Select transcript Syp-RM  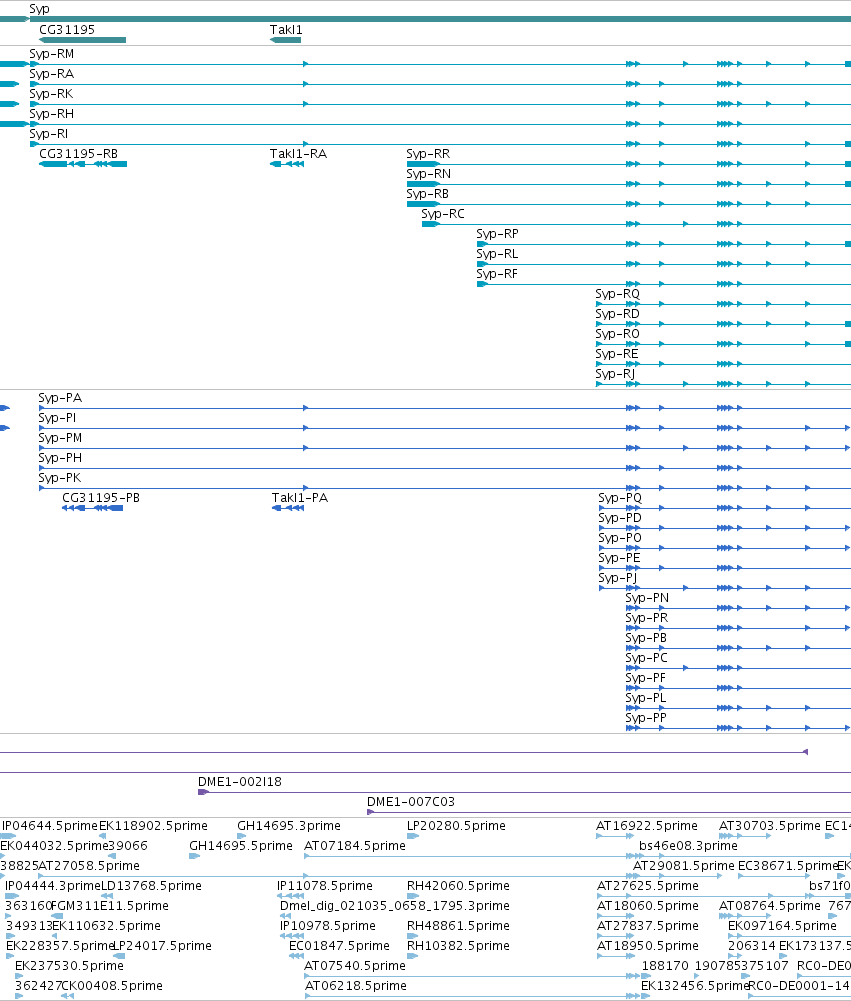click(x=52, y=54)
